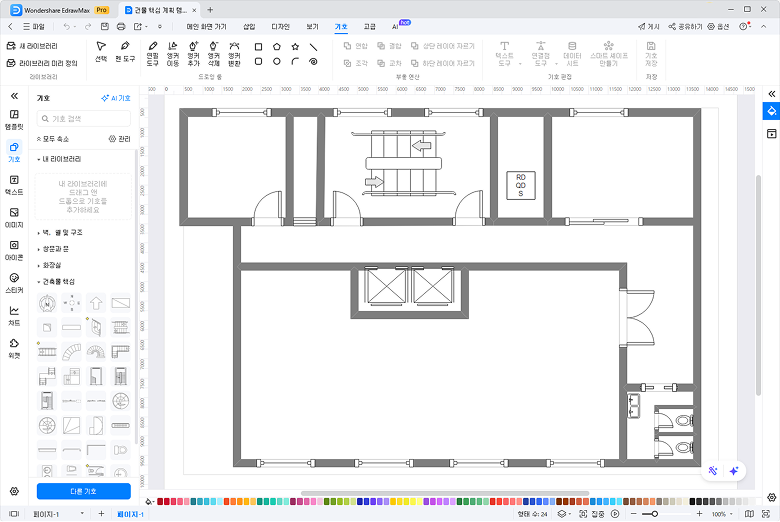Image resolution: width=780 pixels, height=522 pixels.
Task: Switch to the Design tab (디자인)
Action: coord(281,26)
